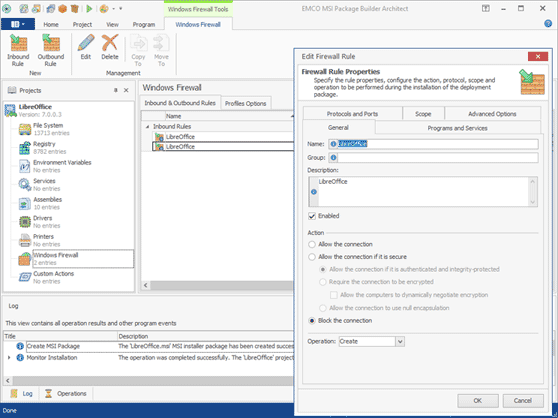Expand the Monitor Installation log entry

pos(9,358)
